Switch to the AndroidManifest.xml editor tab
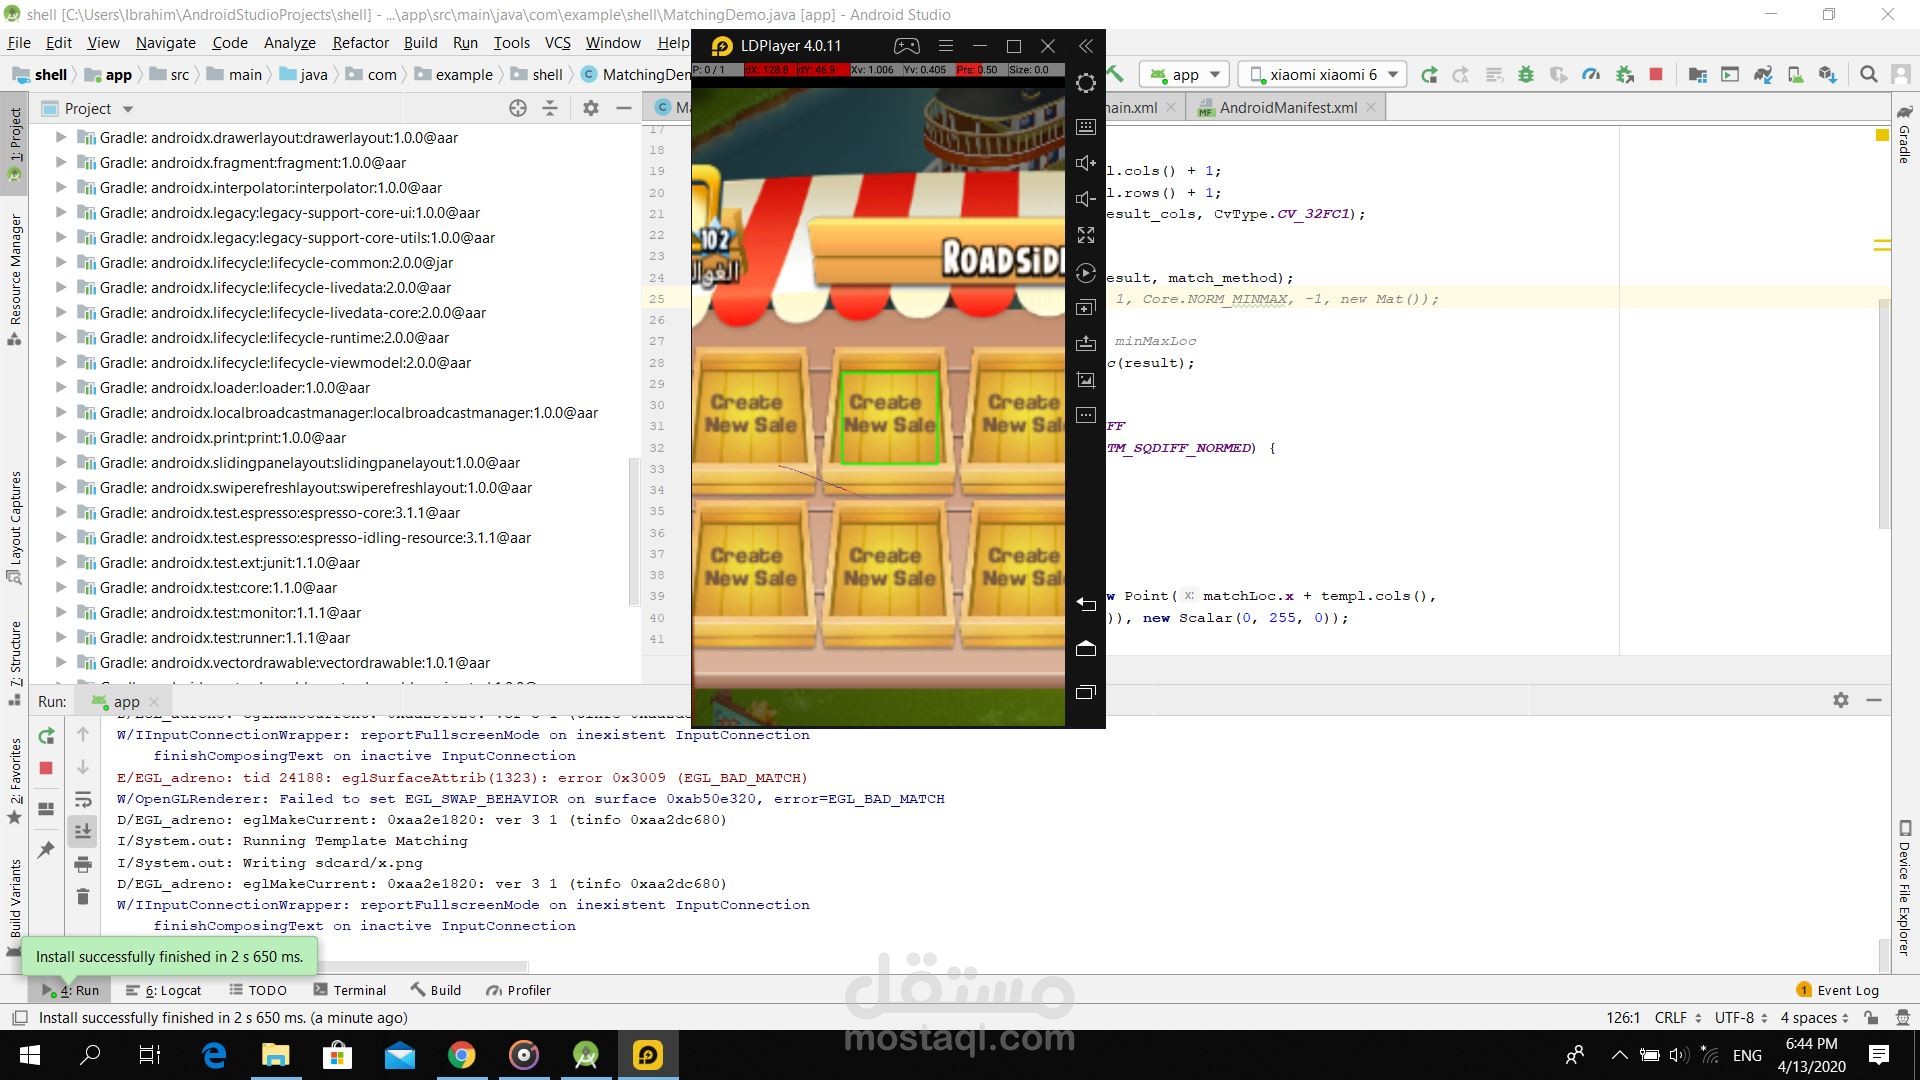This screenshot has height=1080, width=1920. 1288,108
